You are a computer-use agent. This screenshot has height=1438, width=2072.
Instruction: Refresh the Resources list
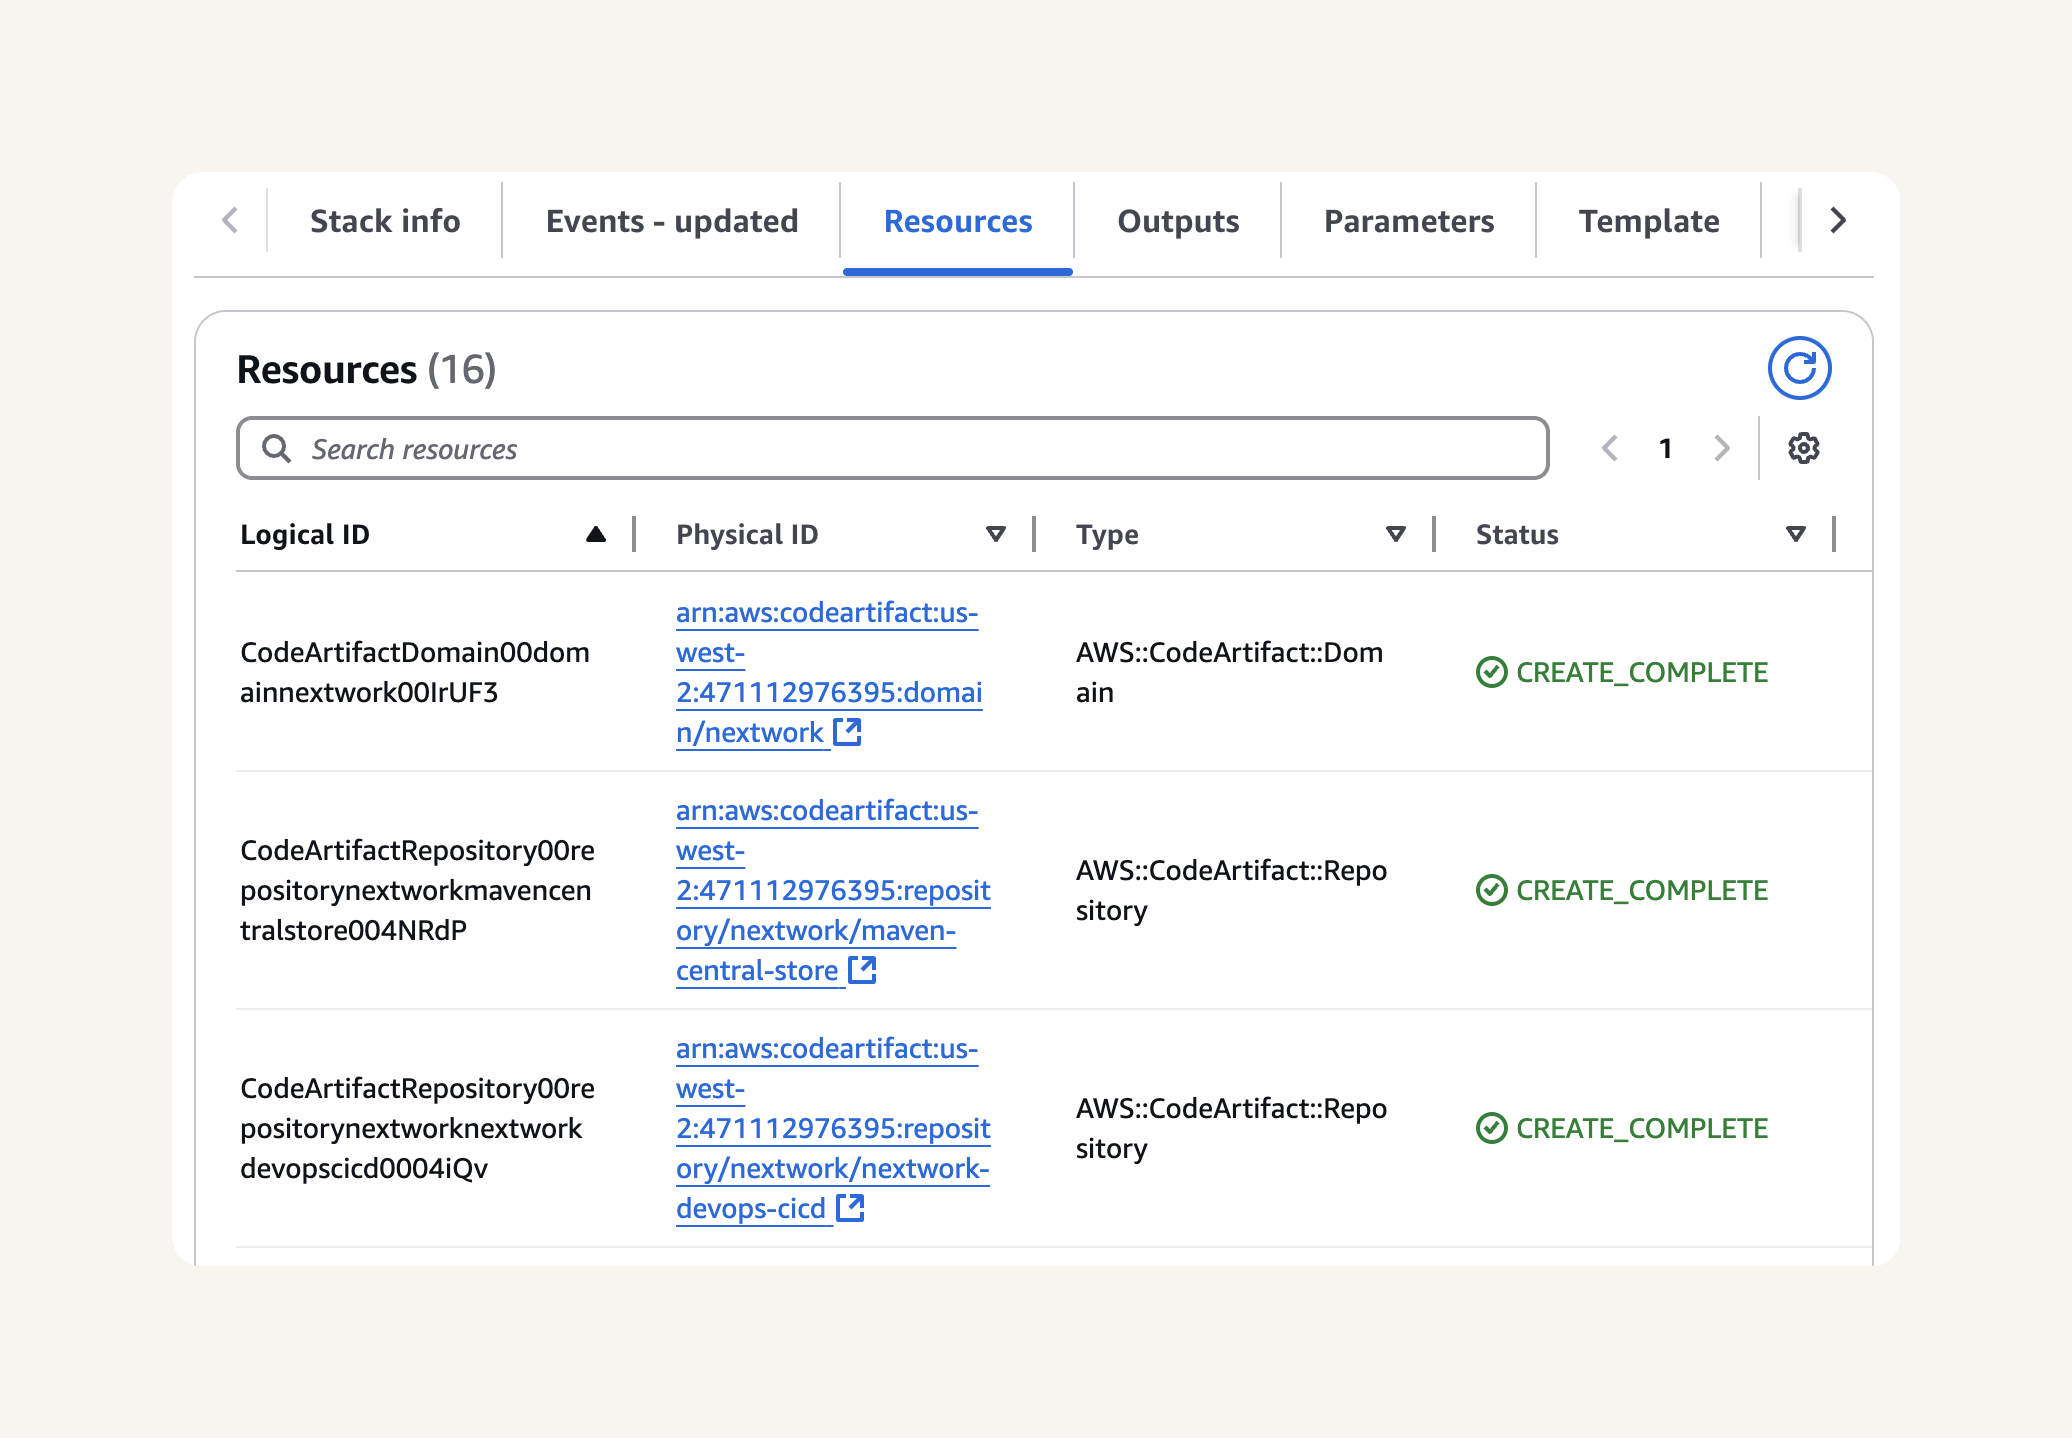1799,368
